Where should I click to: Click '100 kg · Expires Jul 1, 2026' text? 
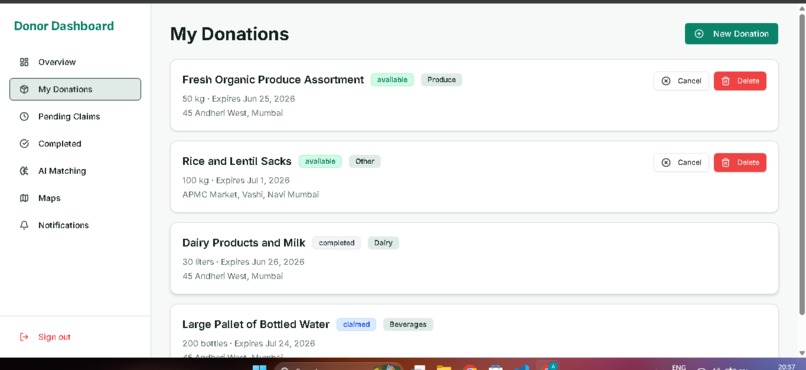[236, 180]
